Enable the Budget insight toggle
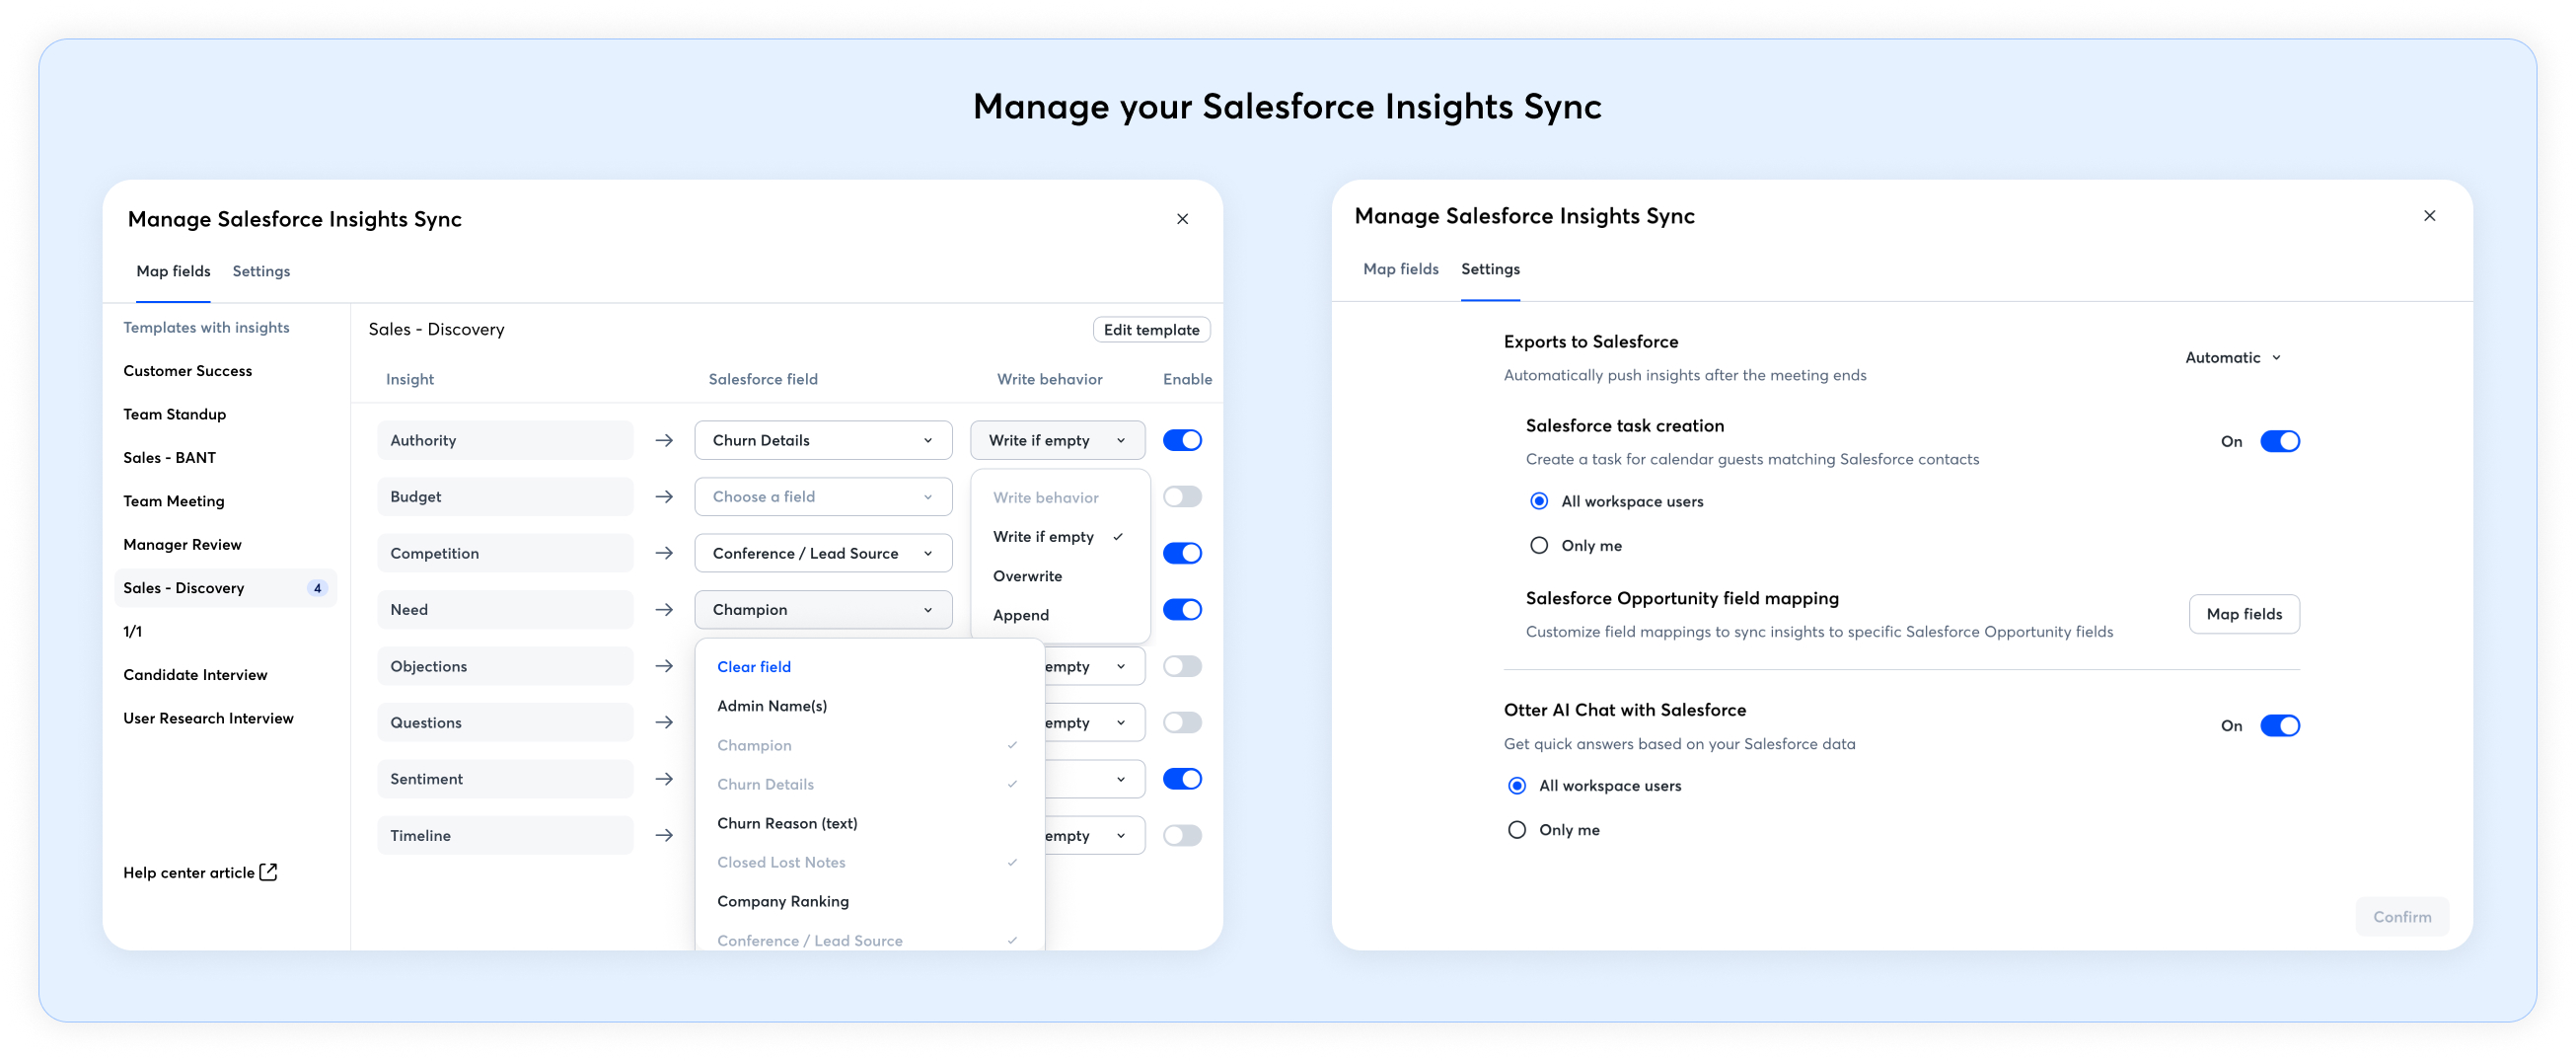 [x=1181, y=497]
